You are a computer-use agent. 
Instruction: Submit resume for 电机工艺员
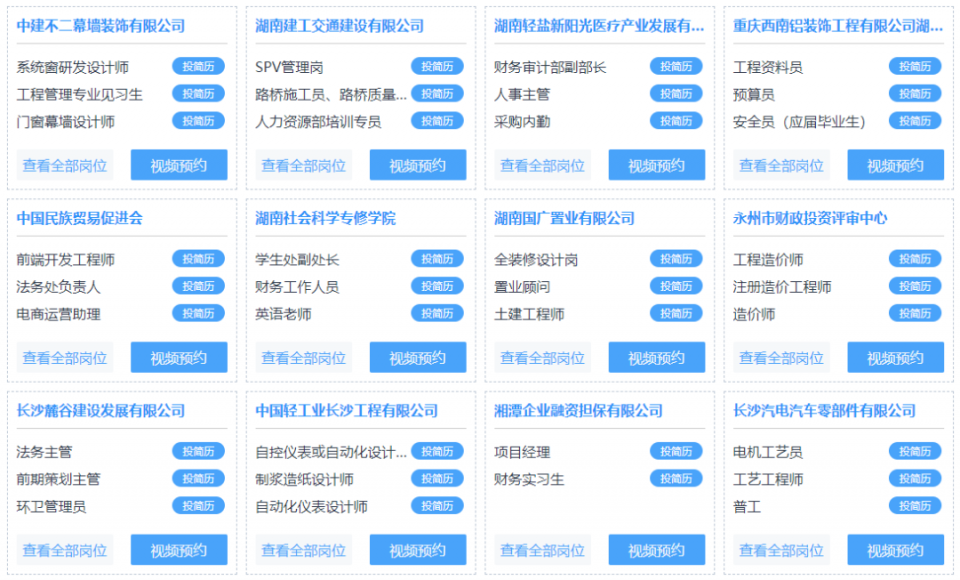point(915,451)
